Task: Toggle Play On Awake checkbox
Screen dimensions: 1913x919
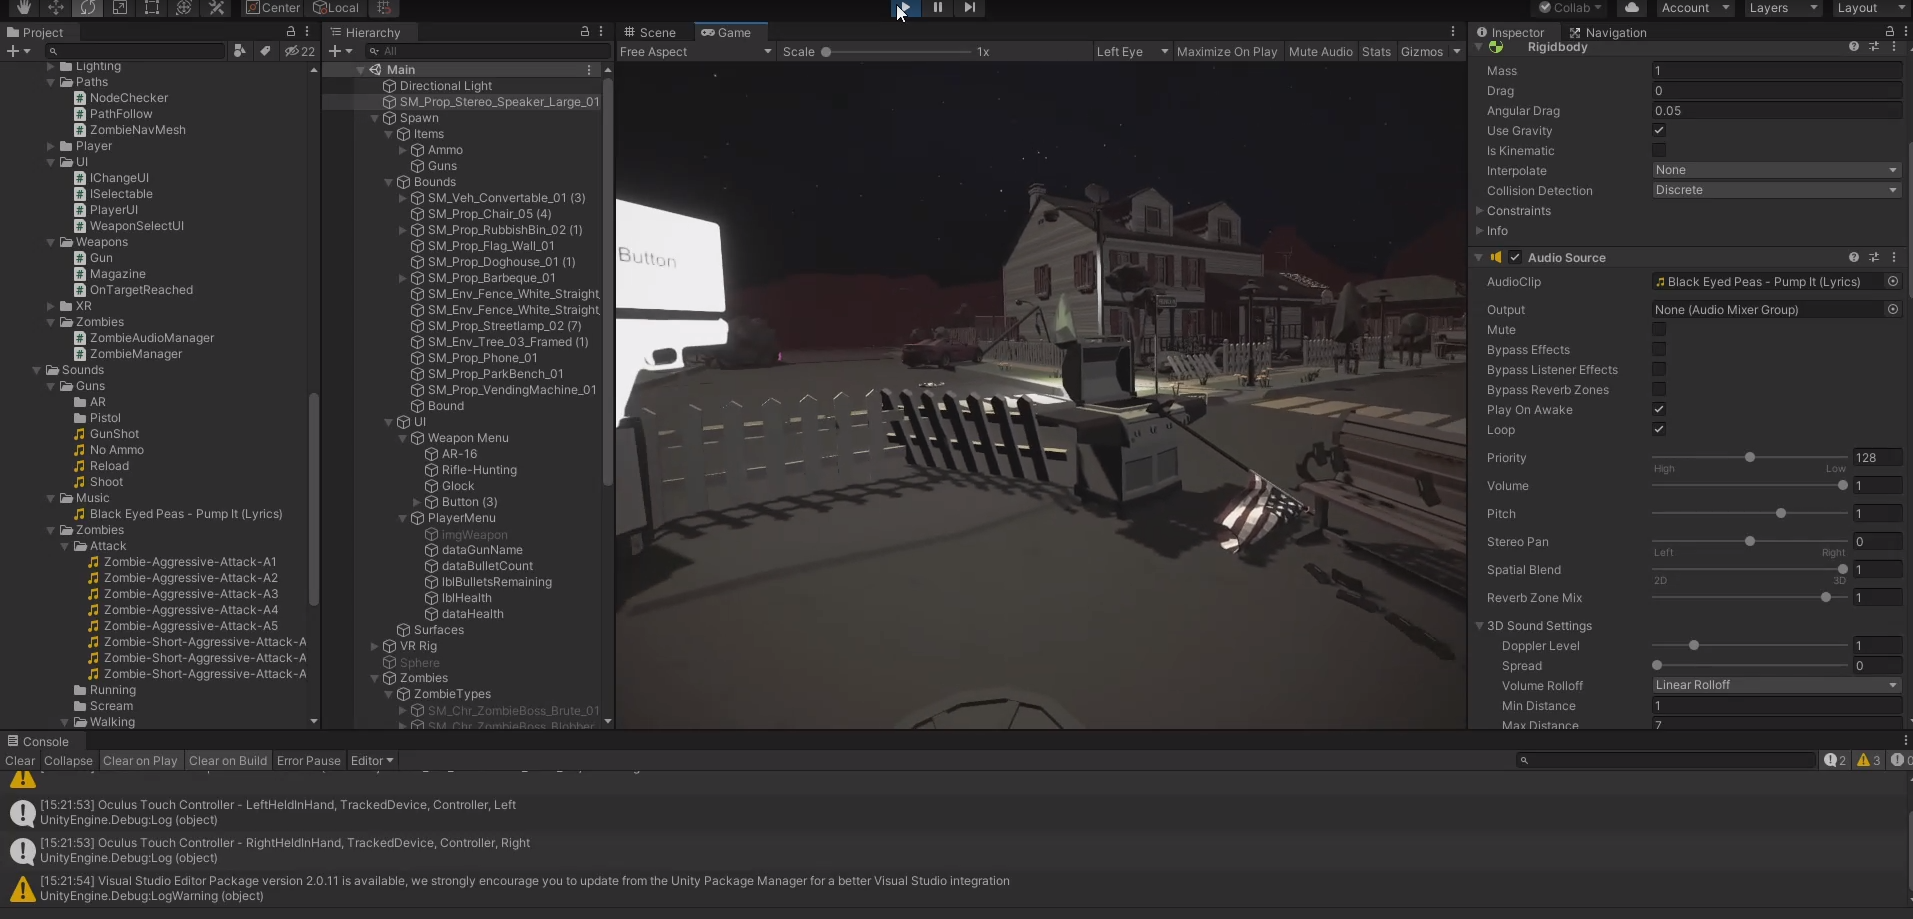Action: pyautogui.click(x=1659, y=410)
